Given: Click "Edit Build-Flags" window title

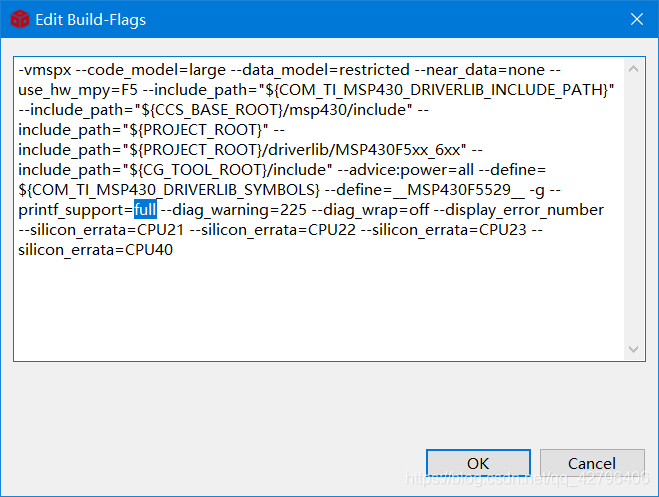Looking at the screenshot, I should pyautogui.click(x=90, y=19).
